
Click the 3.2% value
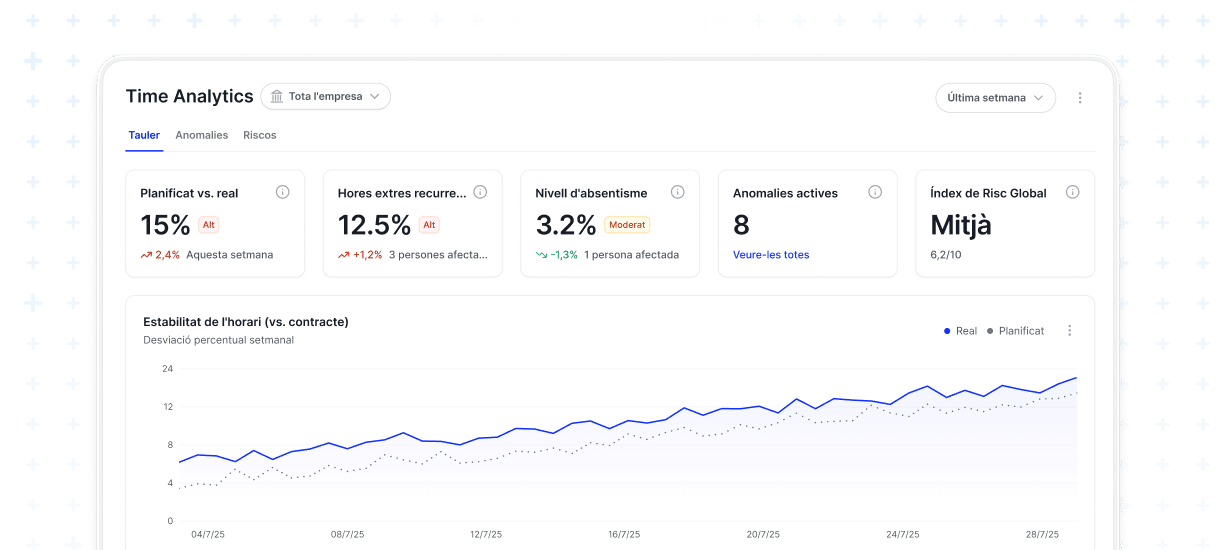566,225
